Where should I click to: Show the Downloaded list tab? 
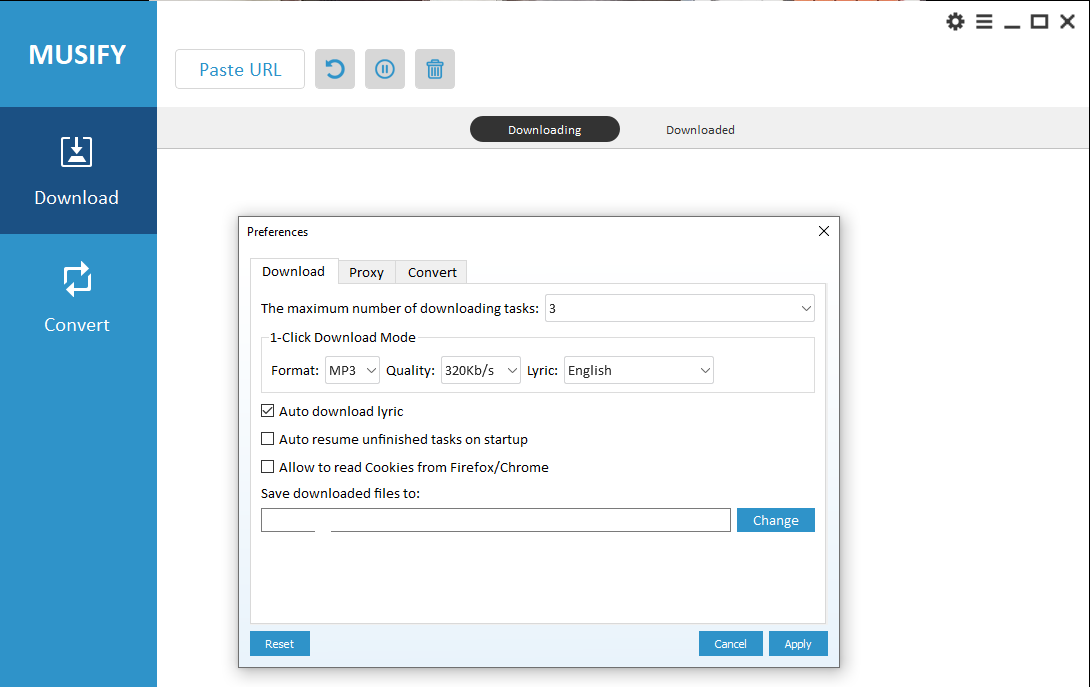(700, 129)
